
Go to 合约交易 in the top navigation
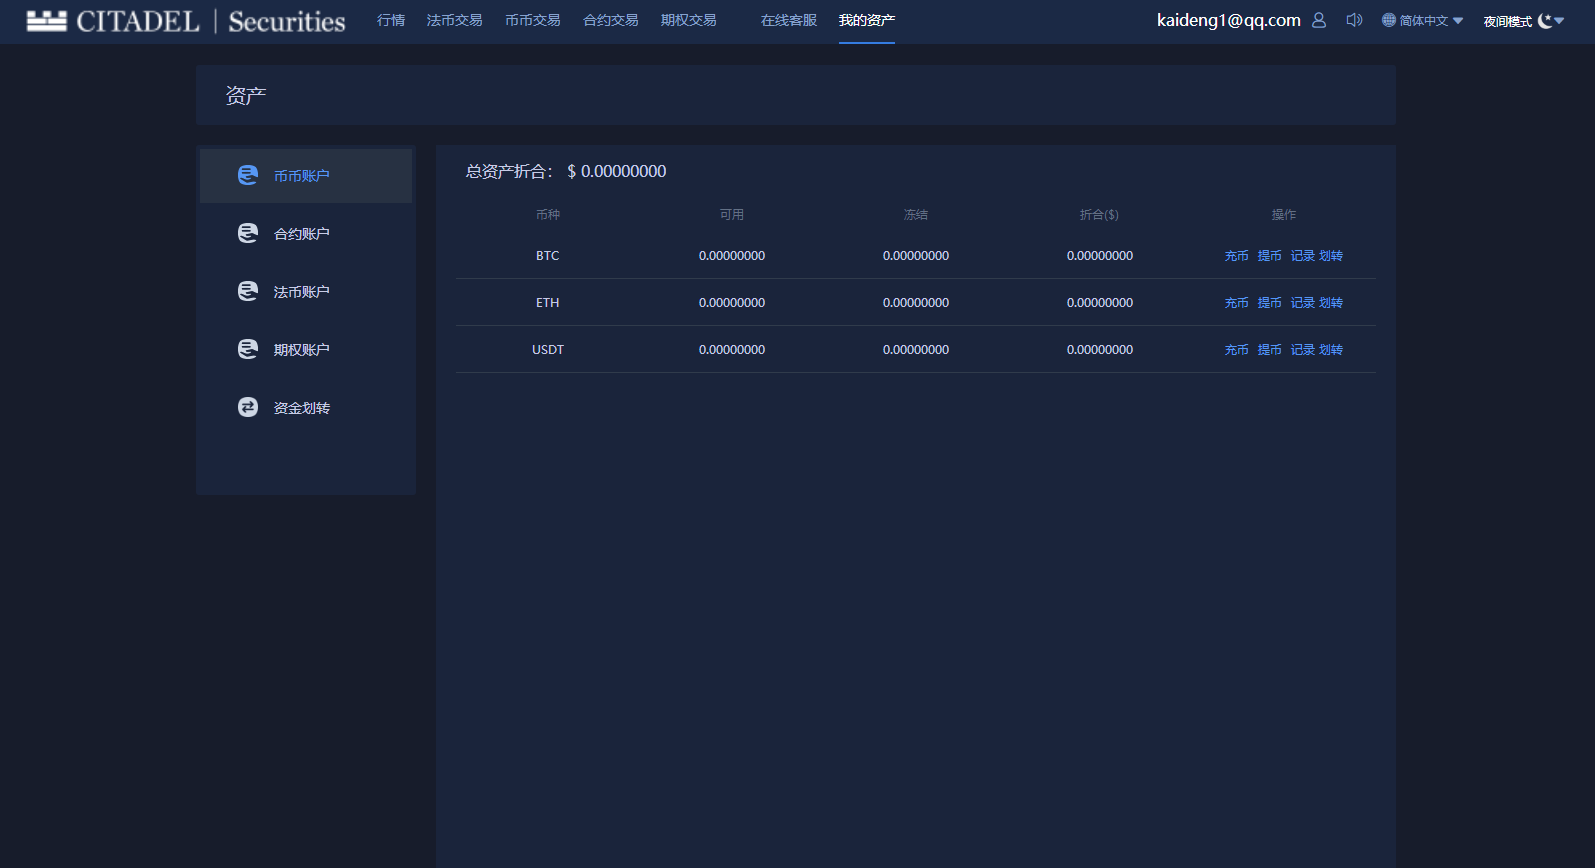click(x=611, y=20)
